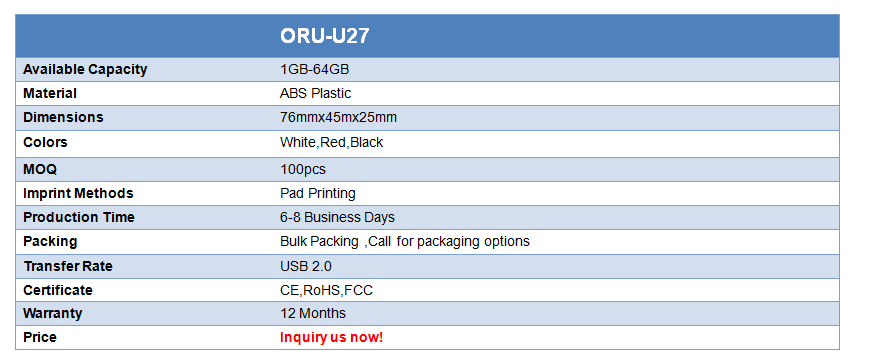Select the Colors row label
The height and width of the screenshot is (363, 869).
[45, 142]
